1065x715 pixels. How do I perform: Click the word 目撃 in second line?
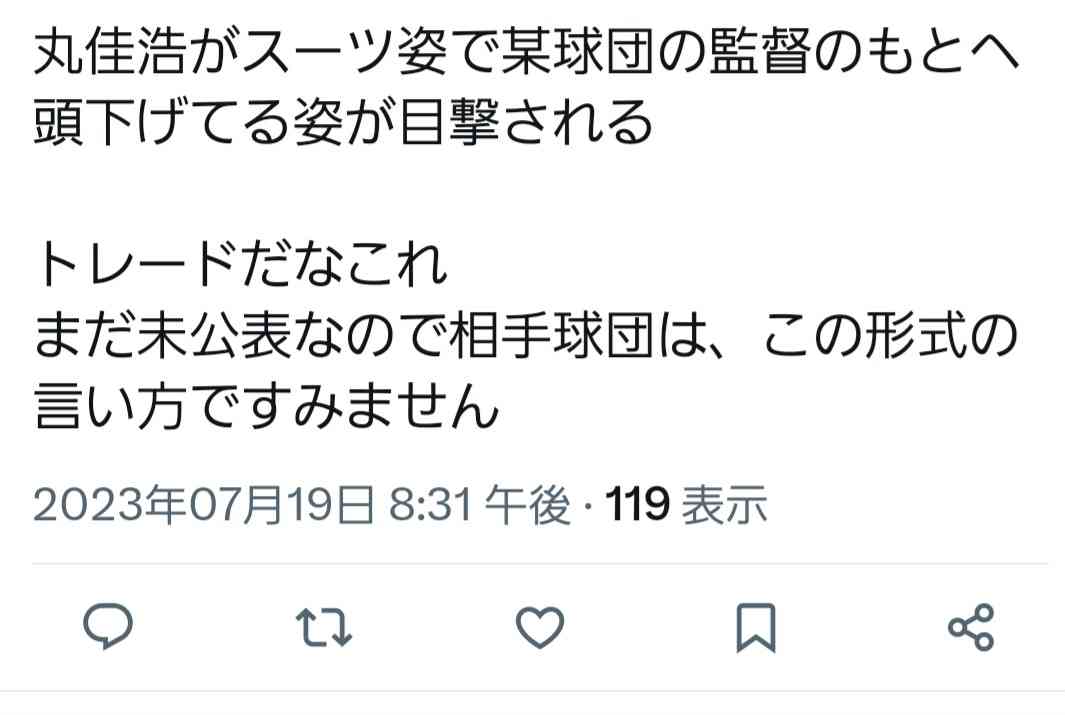450,122
